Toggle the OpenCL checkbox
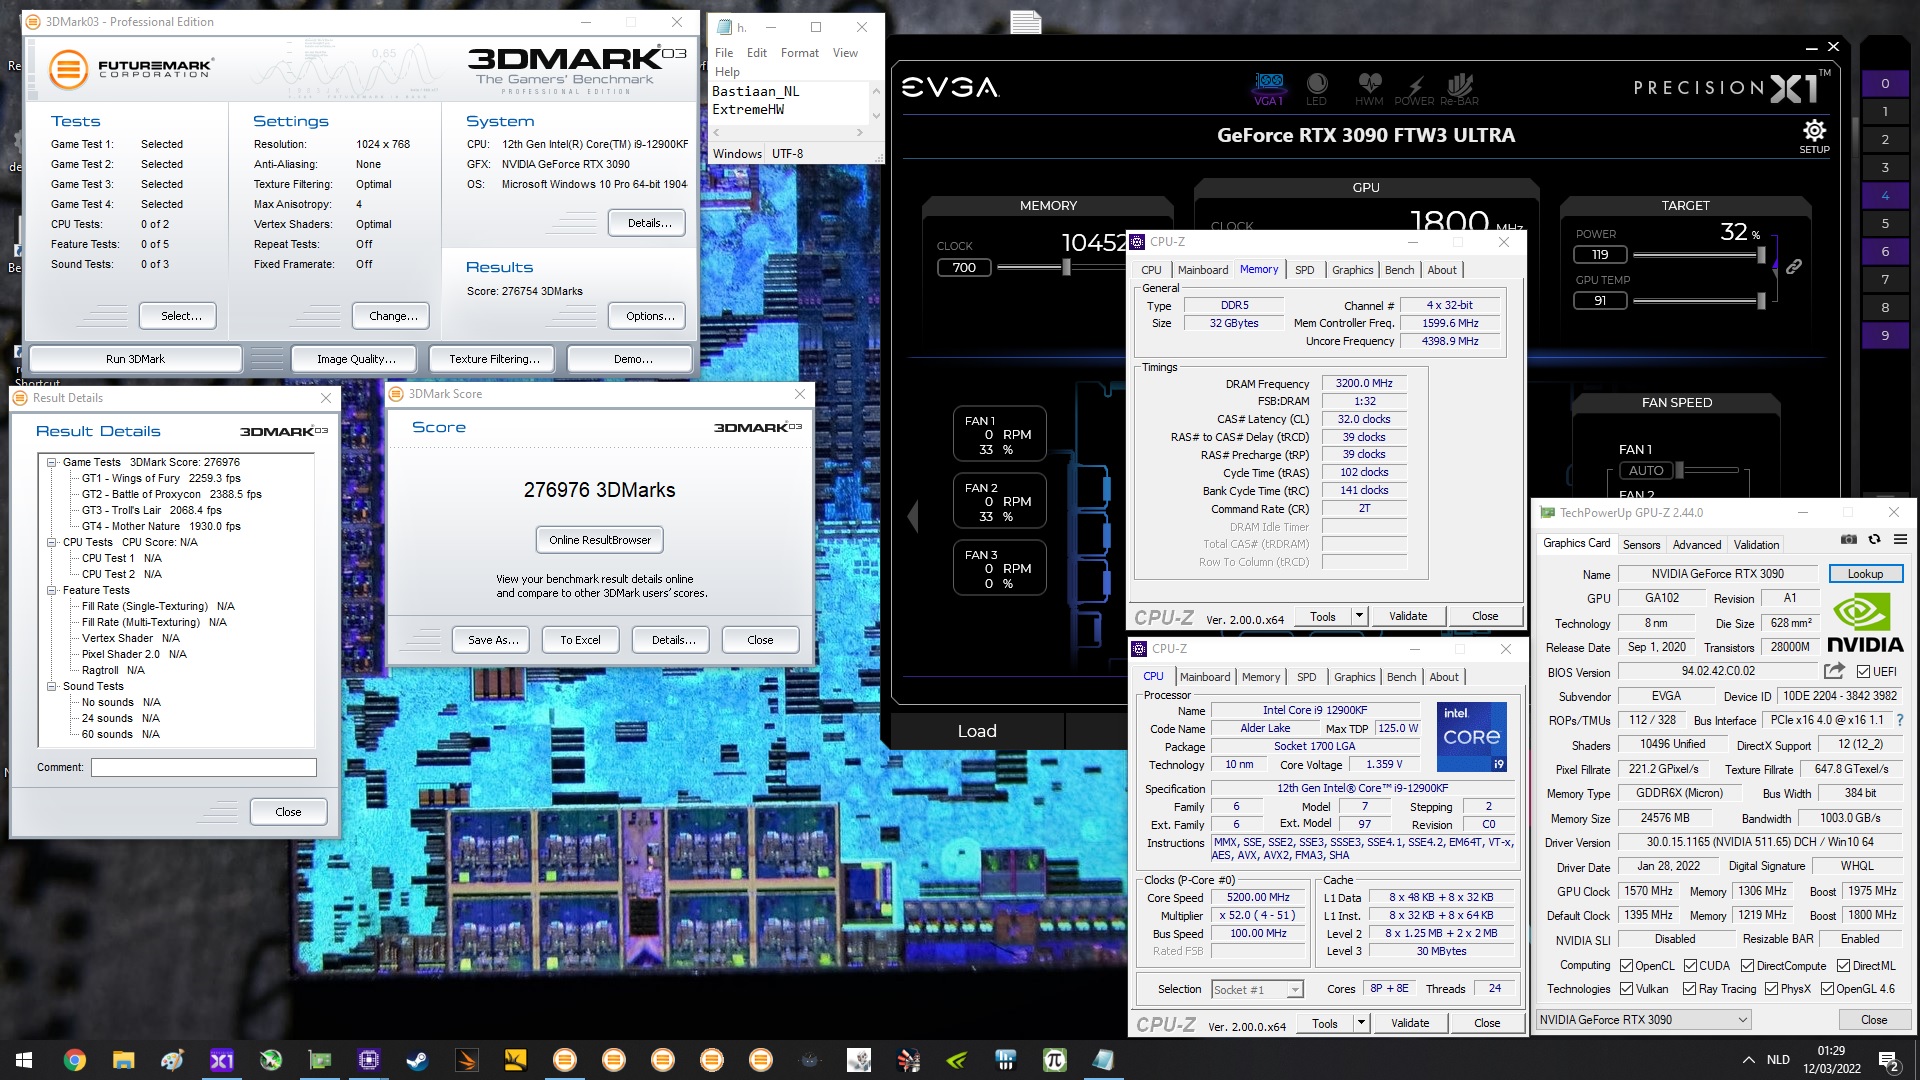This screenshot has width=1920, height=1080. point(1627,965)
